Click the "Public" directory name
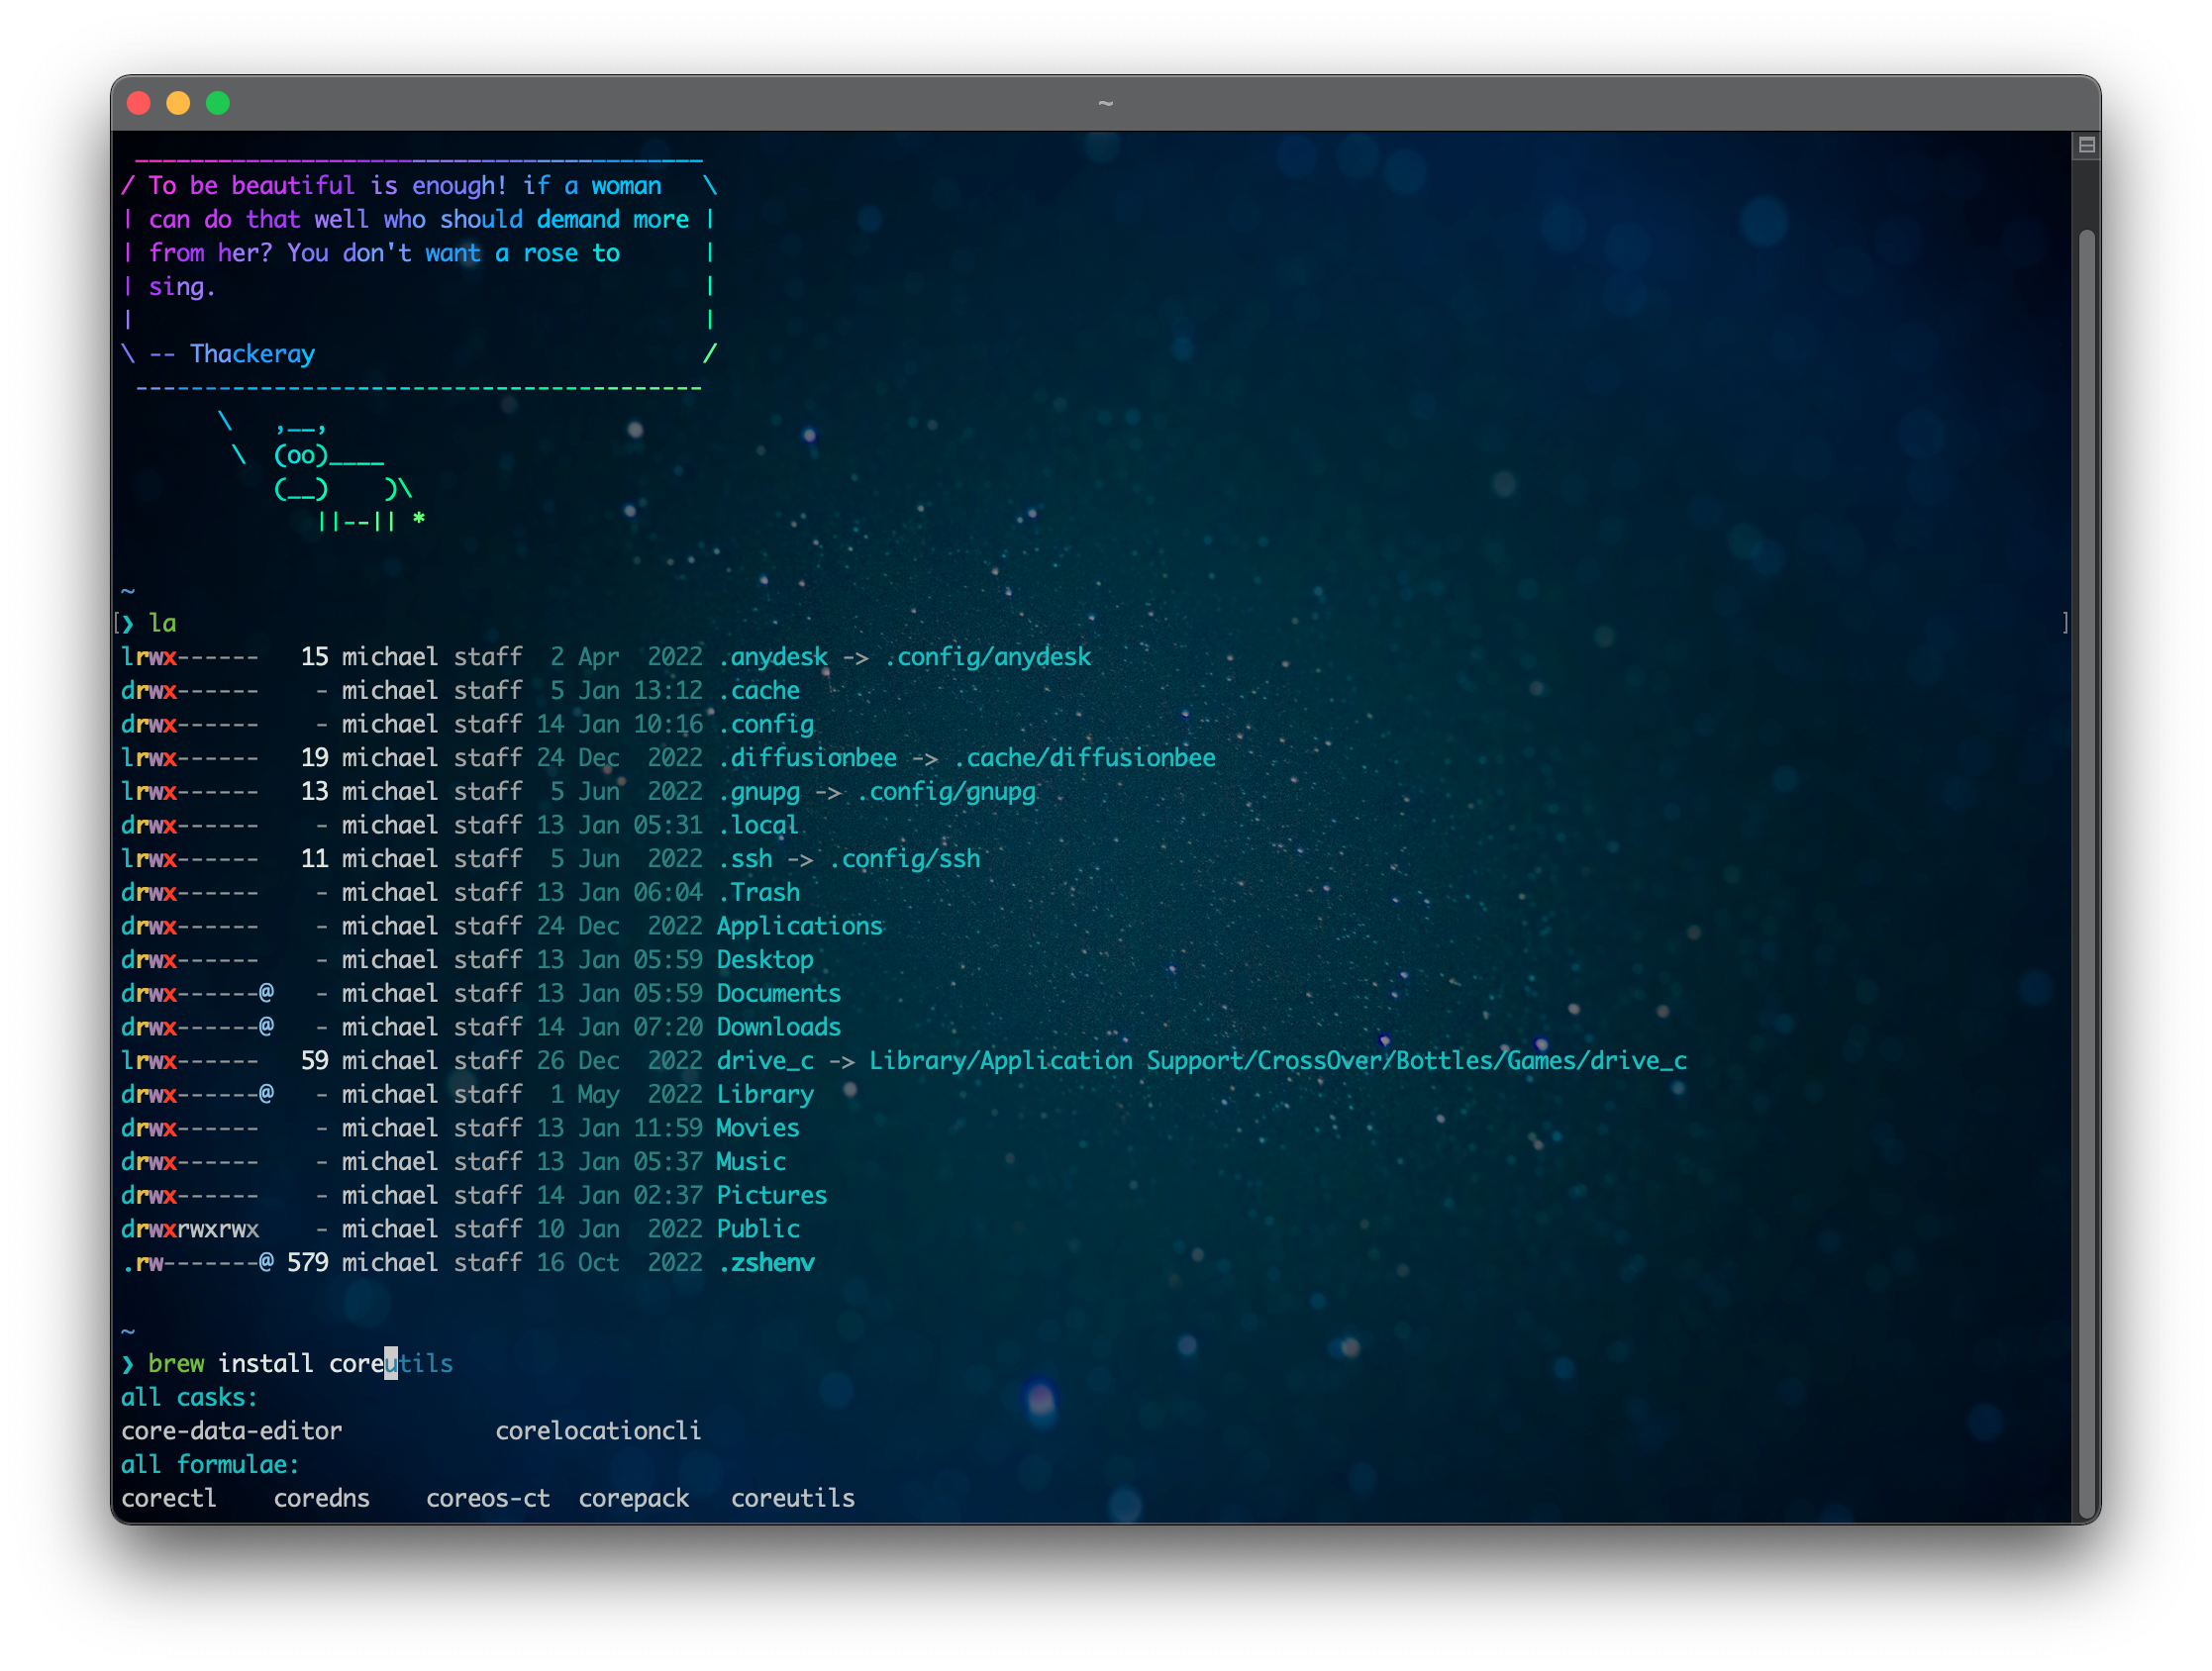 [758, 1229]
